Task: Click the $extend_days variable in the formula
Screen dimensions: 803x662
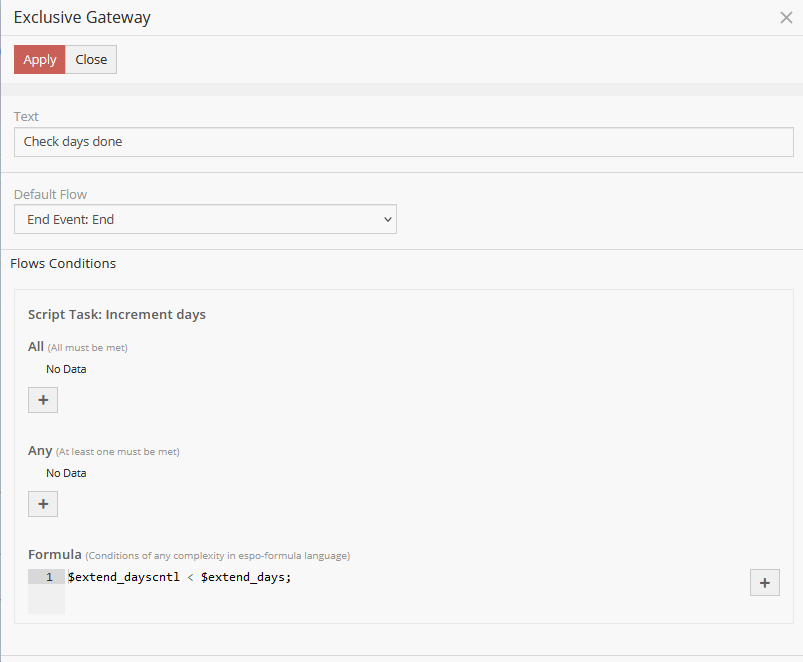Action: pos(244,577)
